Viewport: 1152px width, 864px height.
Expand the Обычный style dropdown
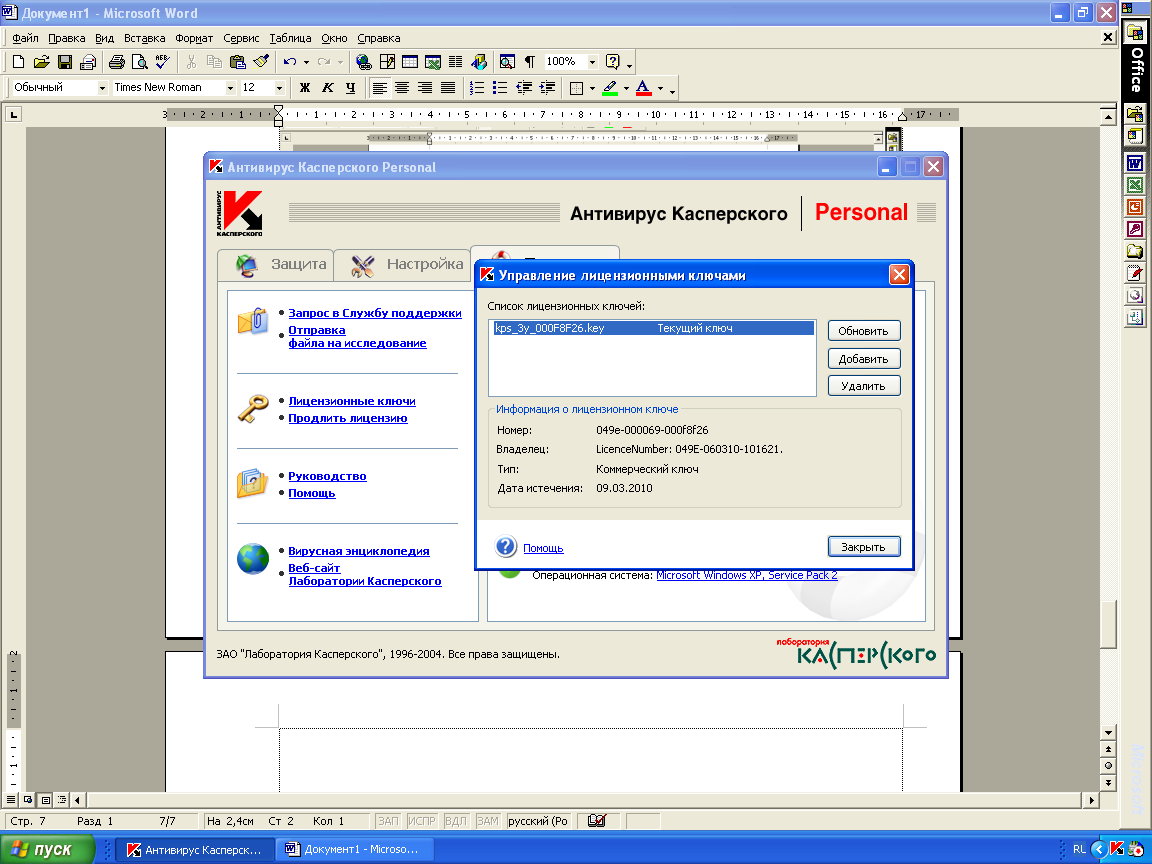tap(102, 88)
